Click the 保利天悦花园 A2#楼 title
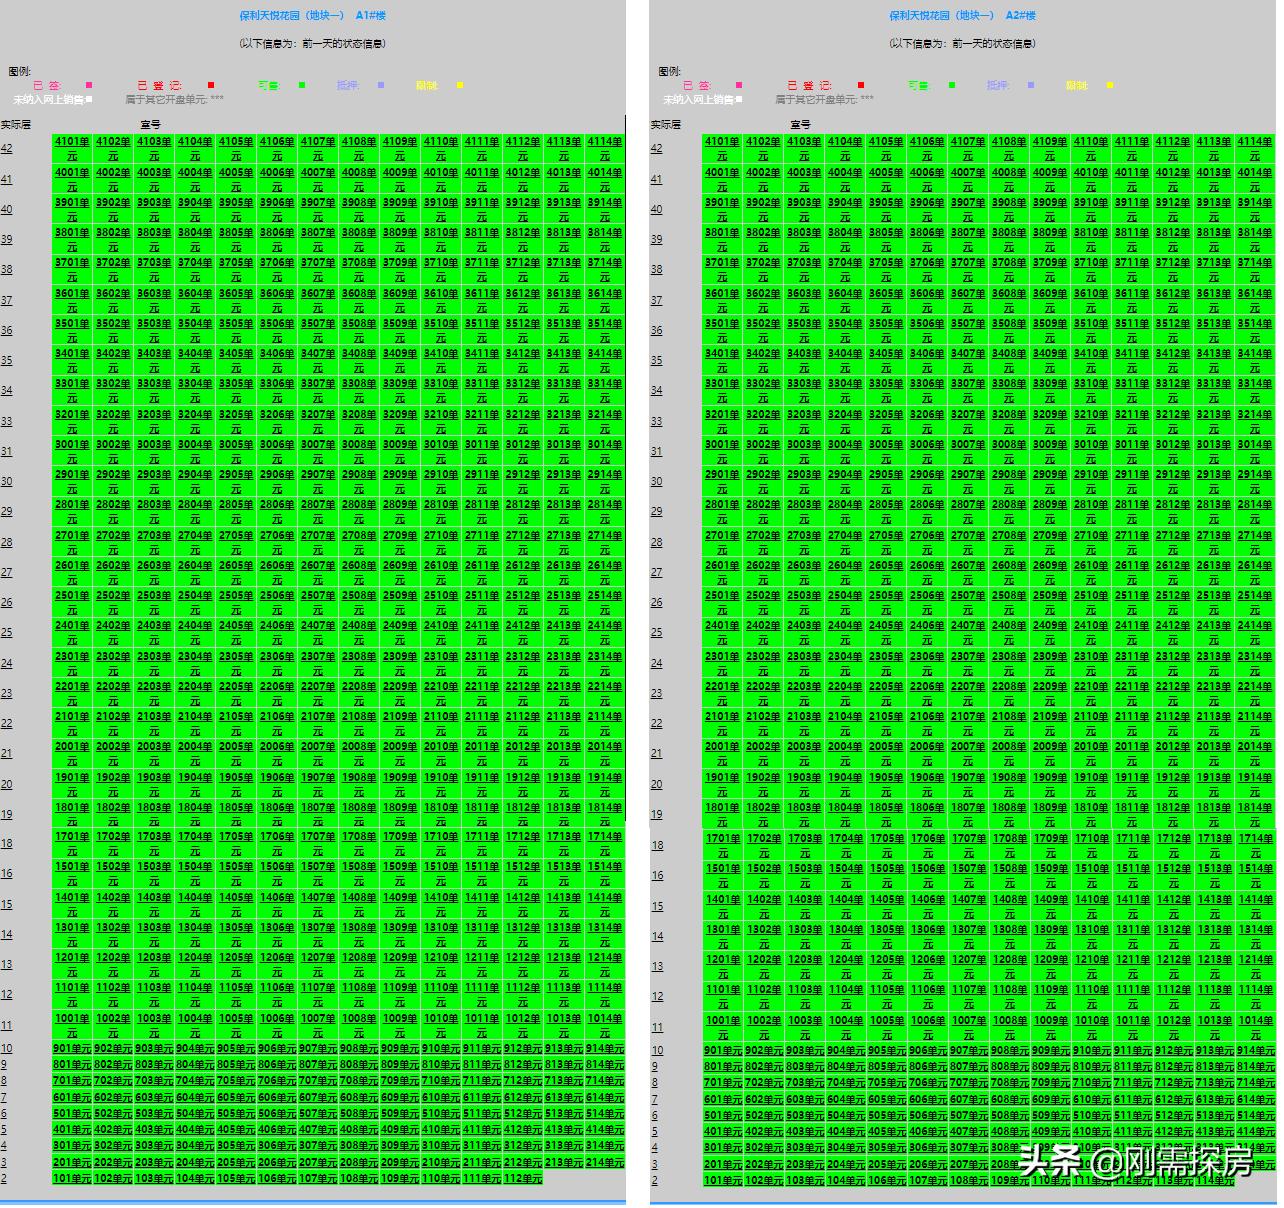1284x1208 pixels. tap(962, 15)
